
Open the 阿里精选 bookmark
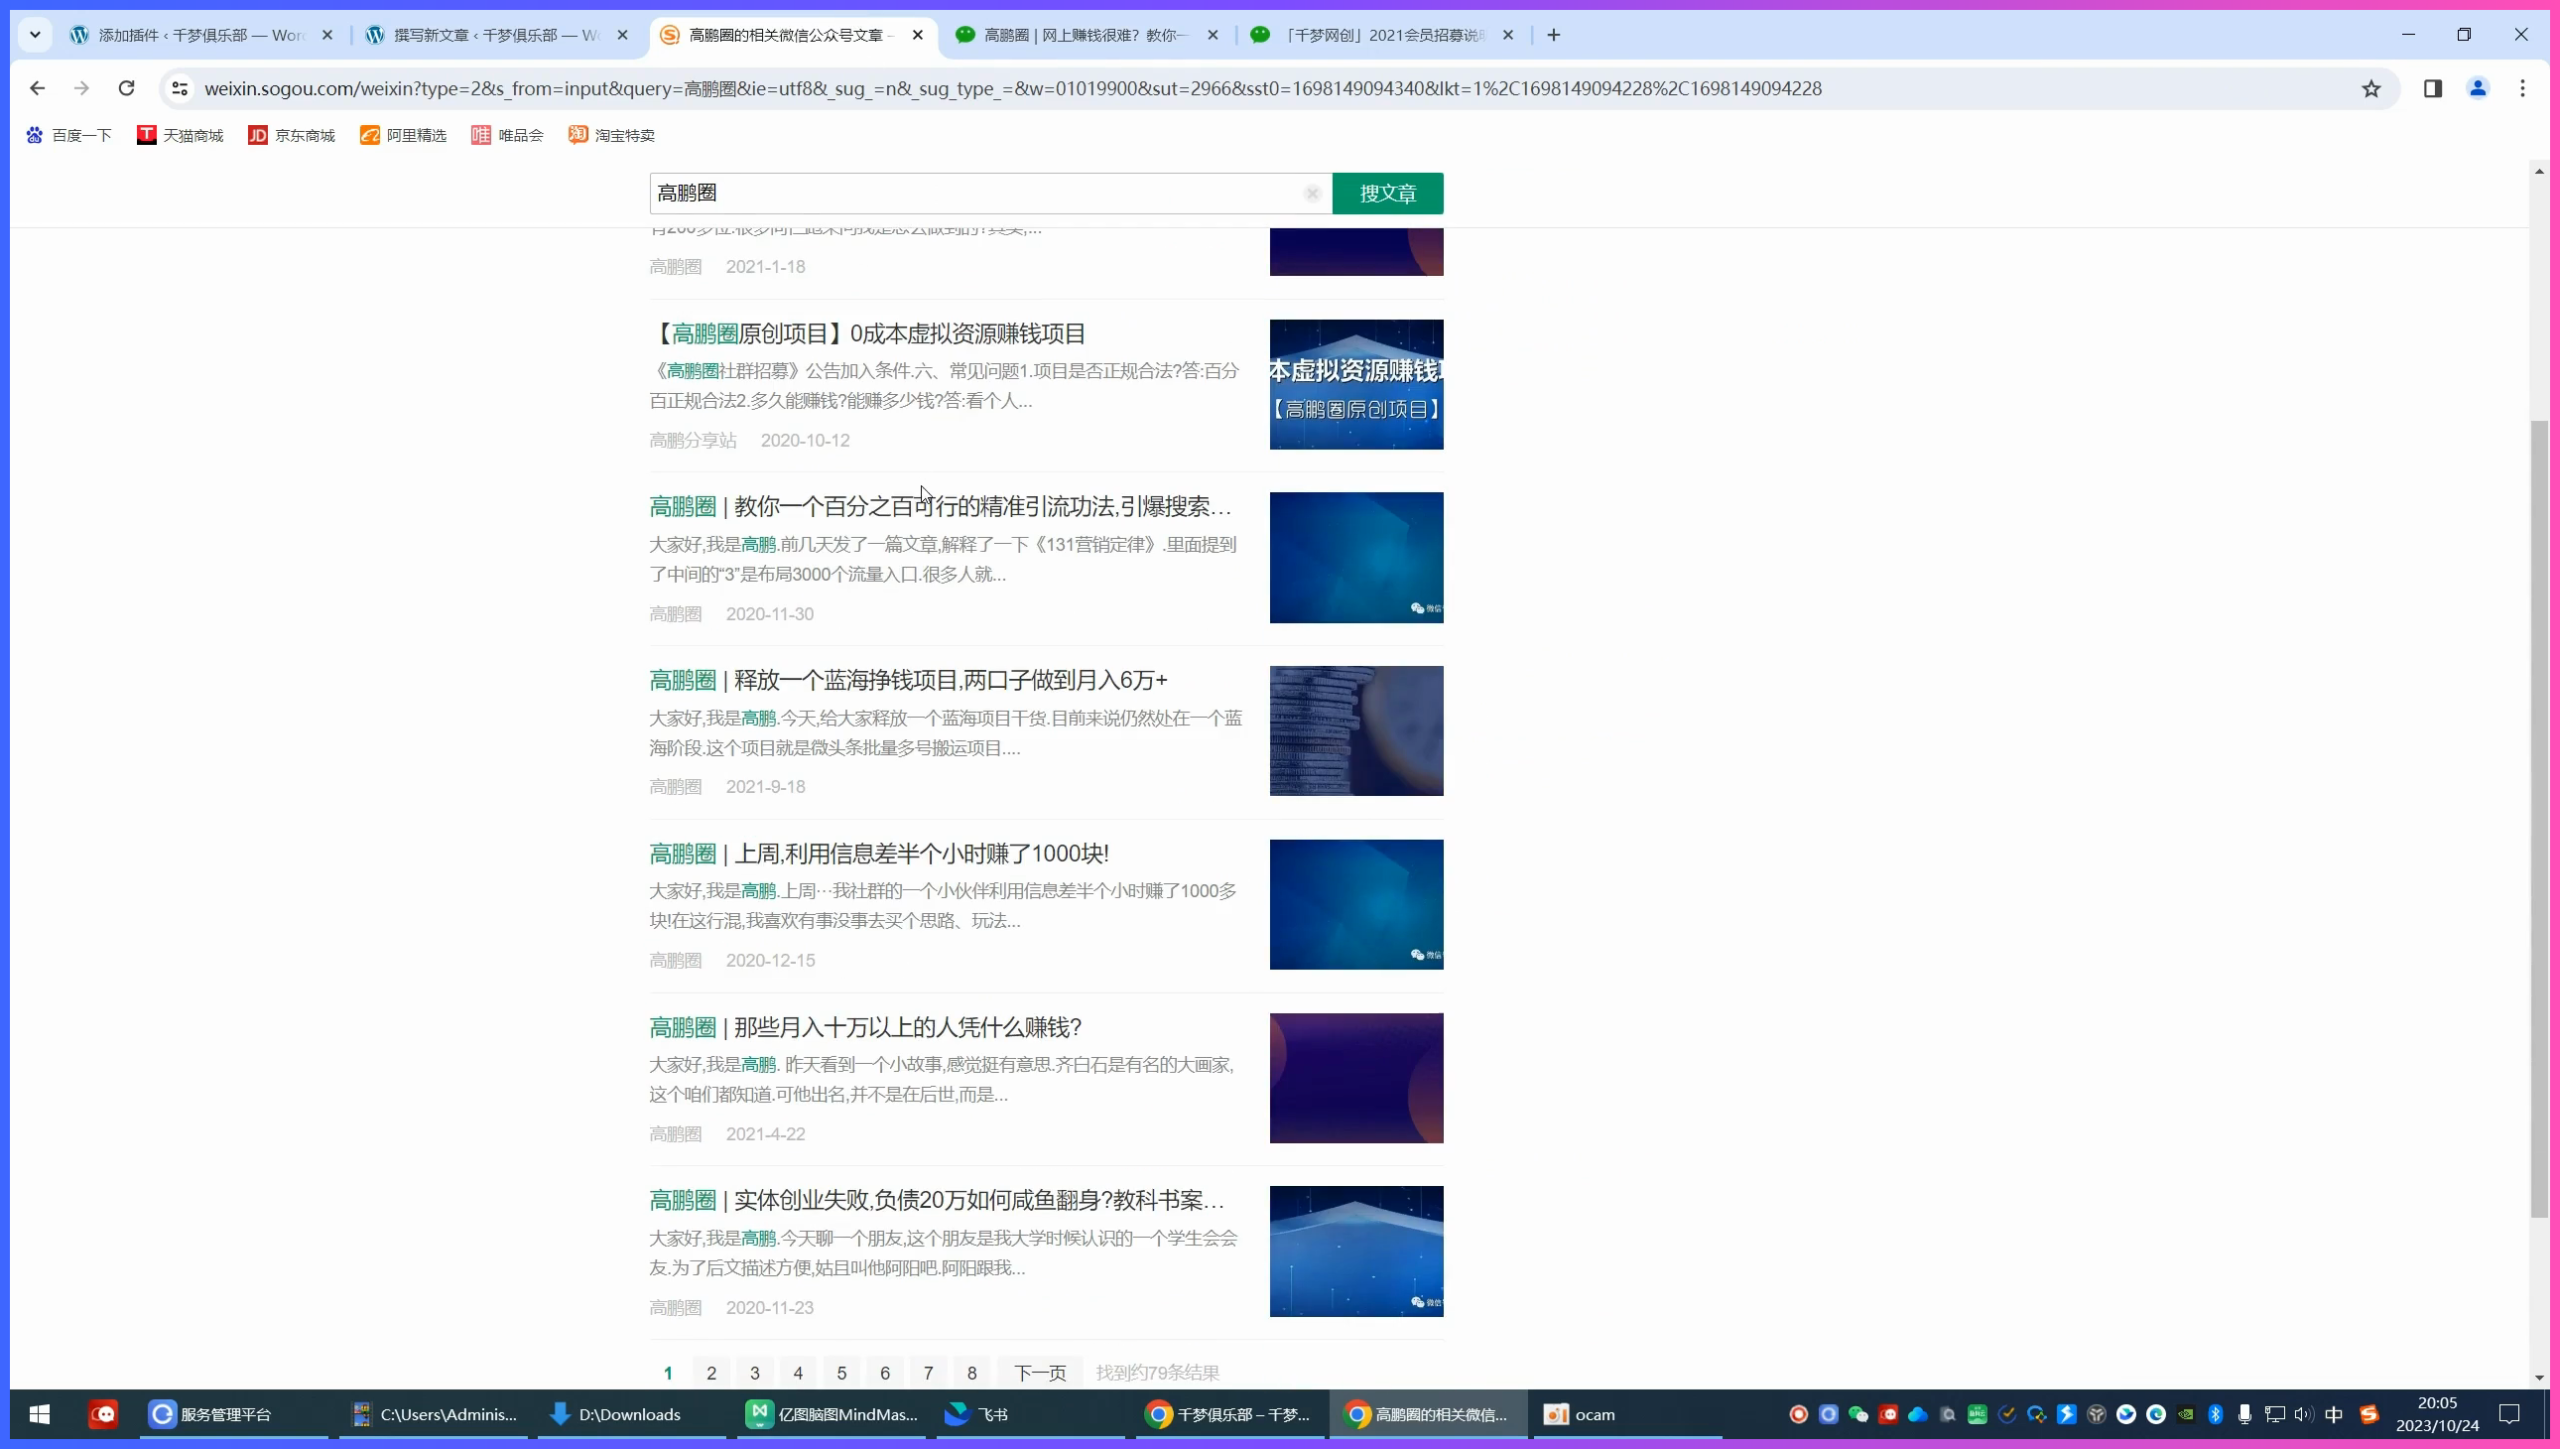click(x=403, y=135)
